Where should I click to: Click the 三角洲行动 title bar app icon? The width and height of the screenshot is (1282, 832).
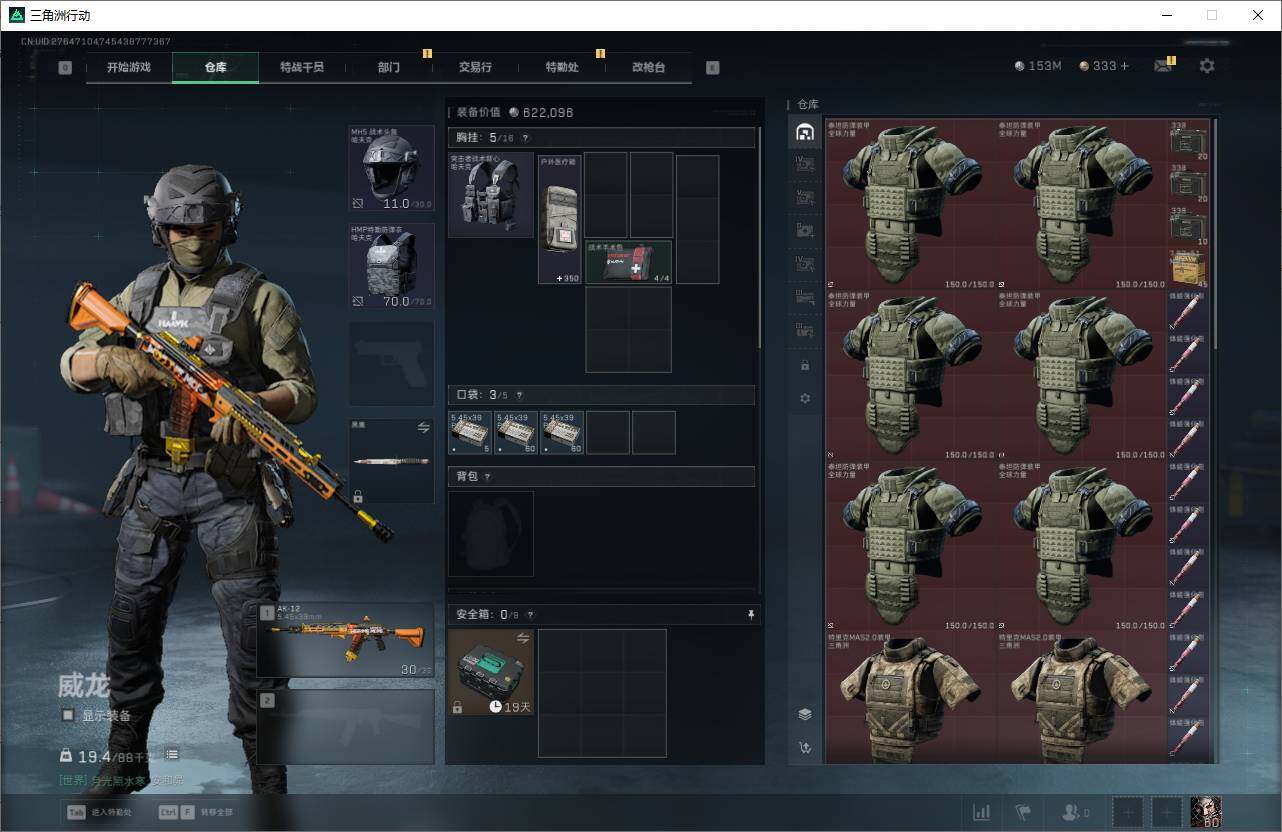coord(16,15)
